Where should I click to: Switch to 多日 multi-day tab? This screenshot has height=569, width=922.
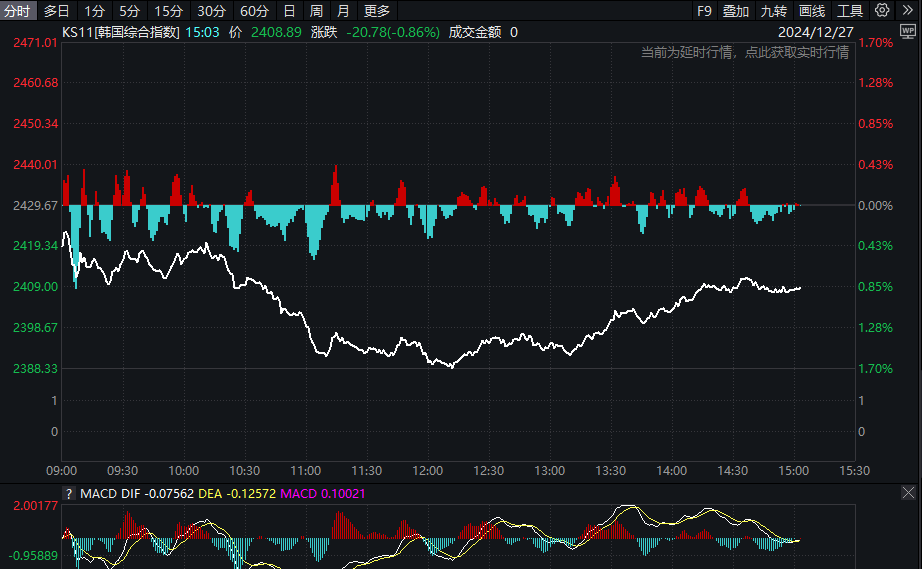(57, 11)
